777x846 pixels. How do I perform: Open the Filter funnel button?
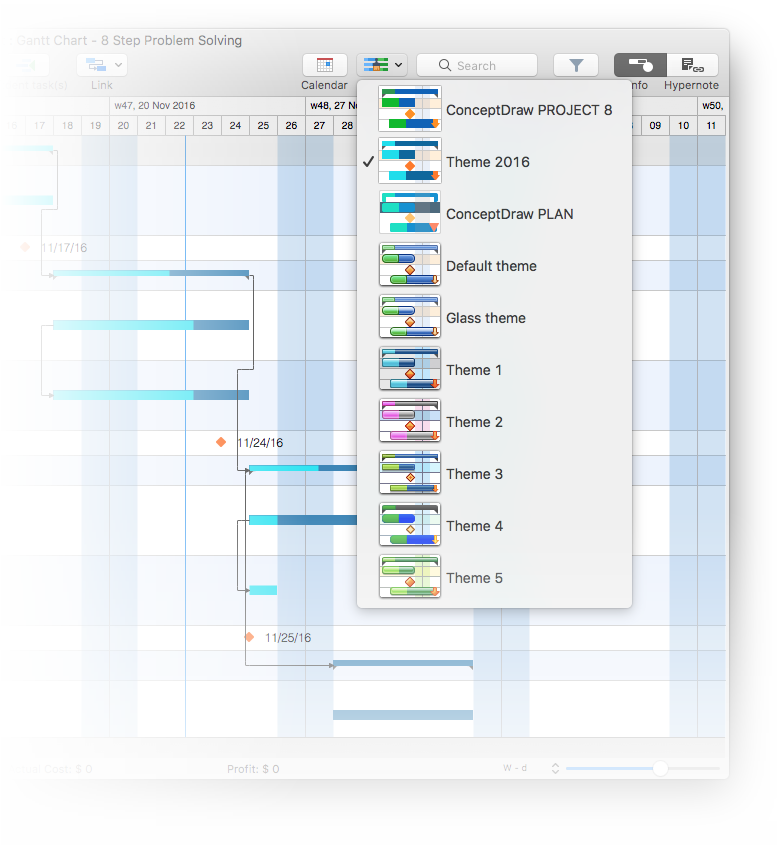click(x=576, y=65)
